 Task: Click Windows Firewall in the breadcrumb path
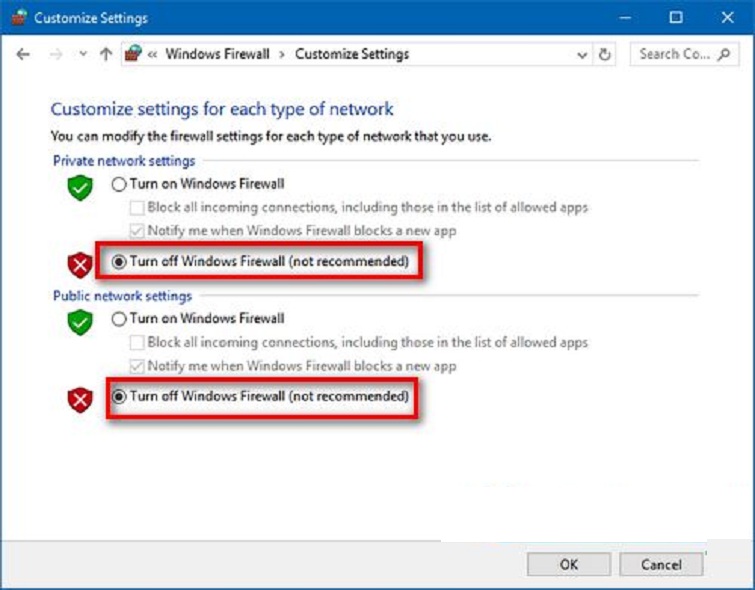click(217, 55)
